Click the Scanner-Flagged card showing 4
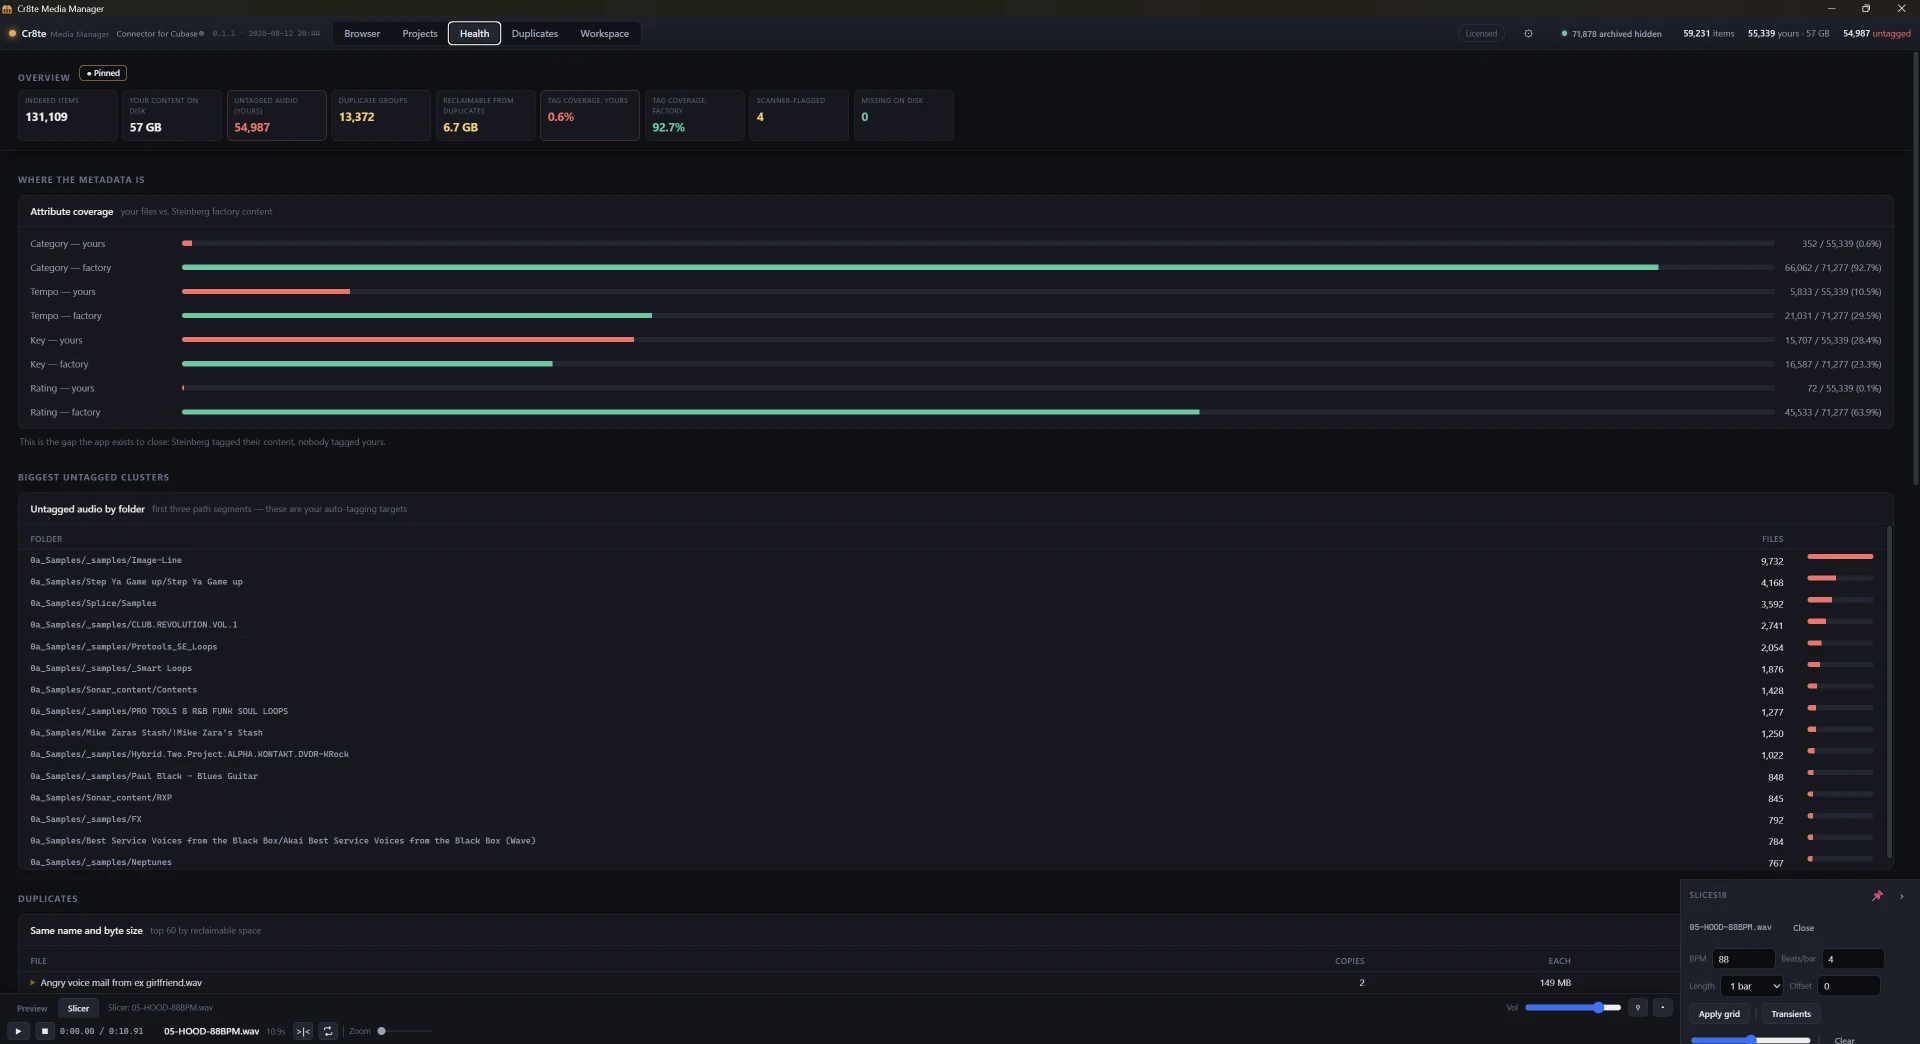This screenshot has height=1044, width=1920. 799,115
